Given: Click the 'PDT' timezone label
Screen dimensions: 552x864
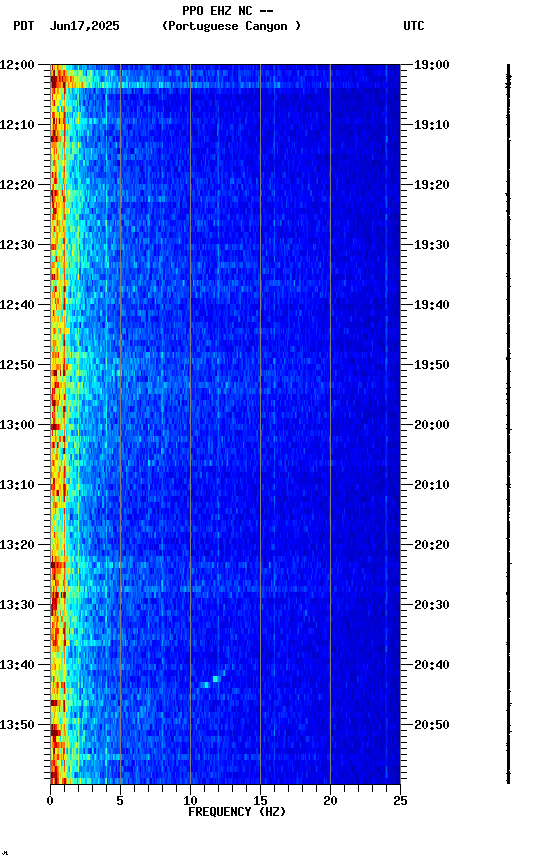Looking at the screenshot, I should pos(24,26).
